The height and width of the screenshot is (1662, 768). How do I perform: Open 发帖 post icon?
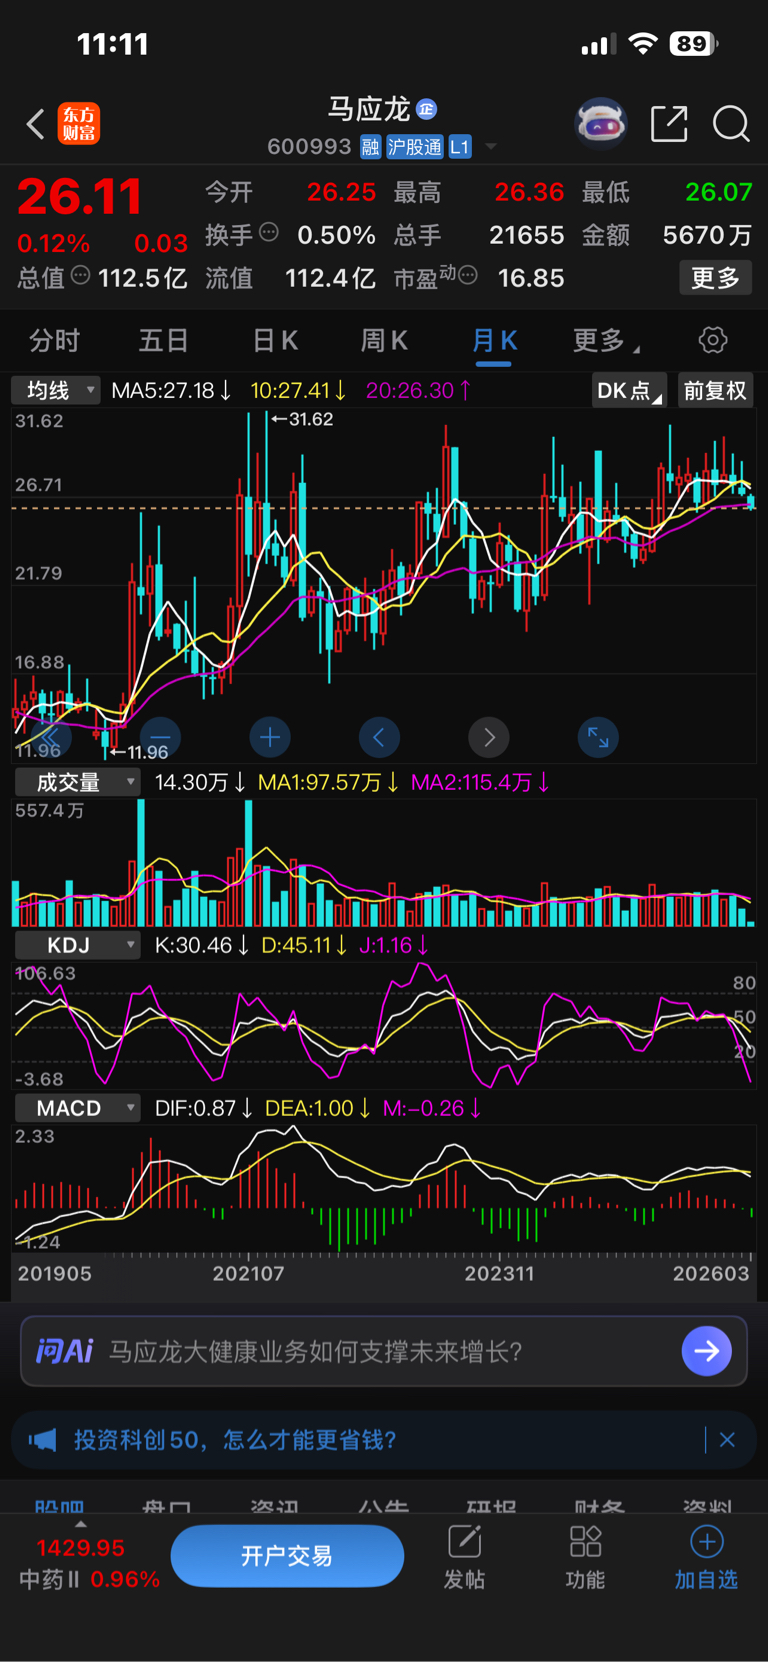[x=464, y=1557]
